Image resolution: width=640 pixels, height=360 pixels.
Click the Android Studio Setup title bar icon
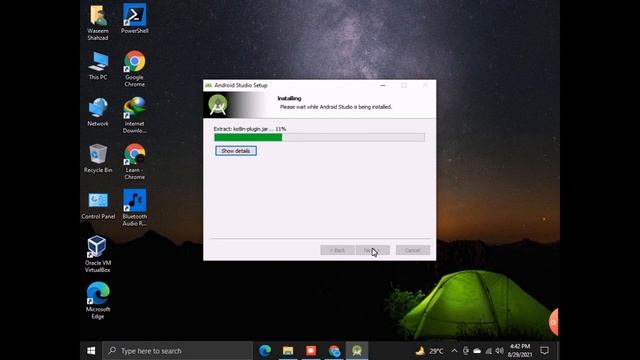[x=209, y=85]
